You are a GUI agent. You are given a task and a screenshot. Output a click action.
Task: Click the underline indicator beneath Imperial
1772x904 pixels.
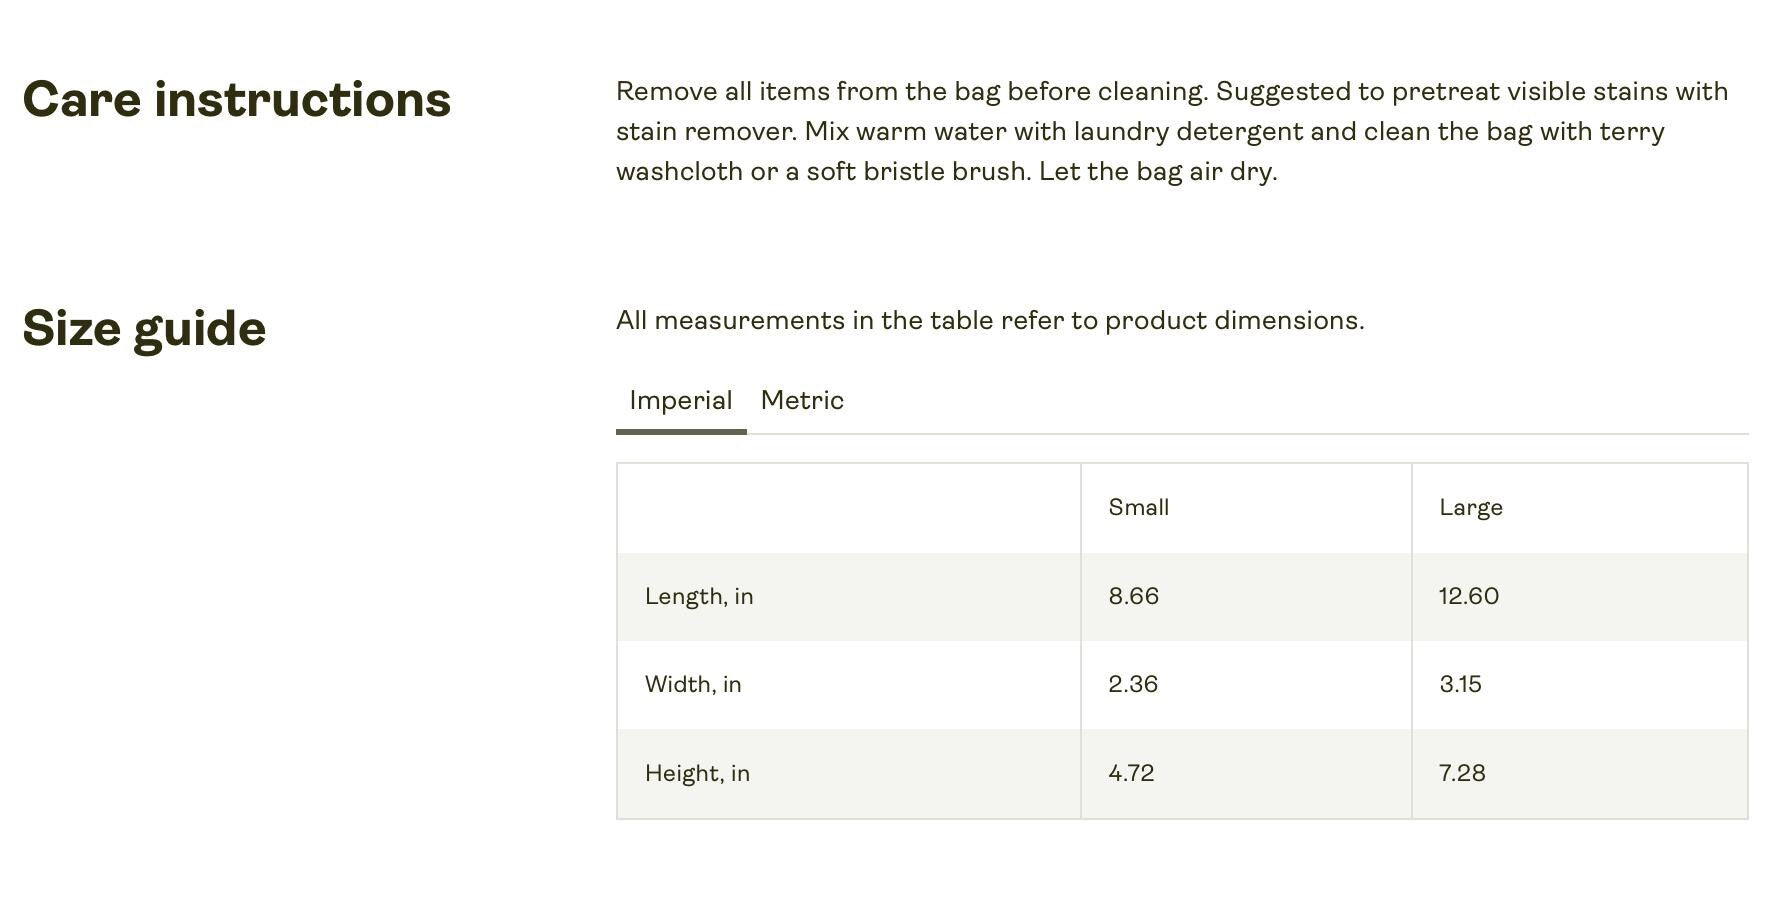pos(681,432)
